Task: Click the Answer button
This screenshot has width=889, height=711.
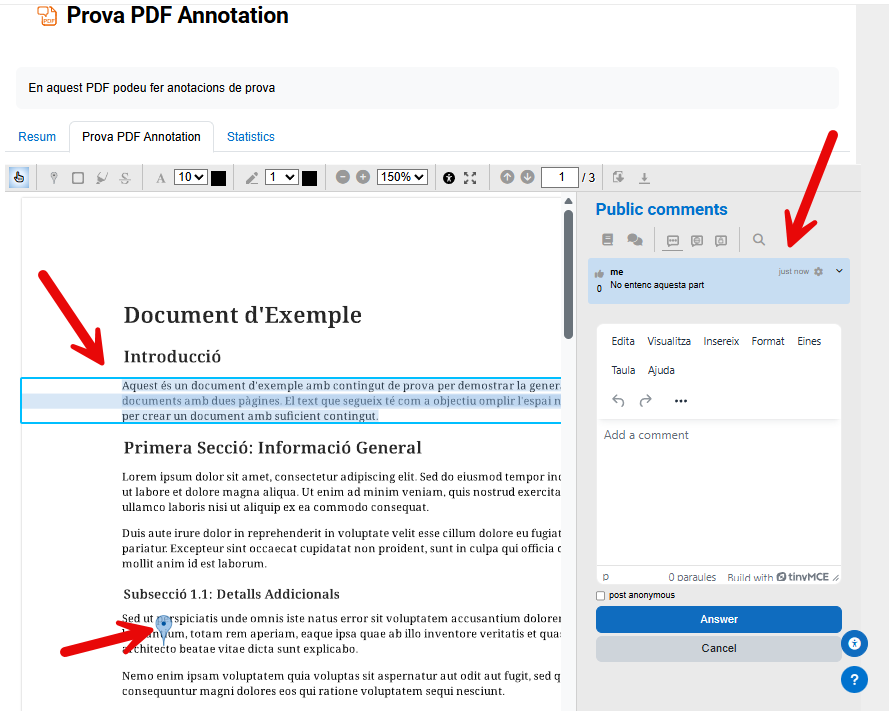Action: click(x=718, y=619)
